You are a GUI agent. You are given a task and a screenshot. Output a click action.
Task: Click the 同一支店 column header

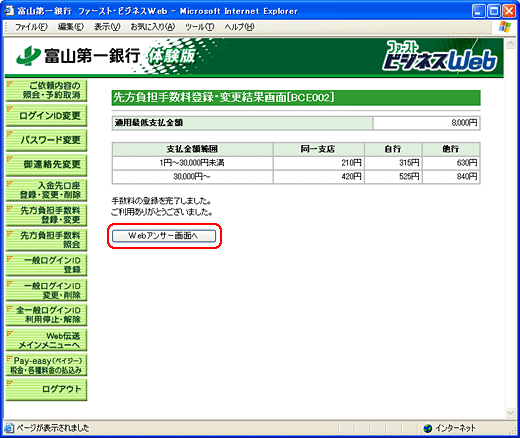[318, 149]
